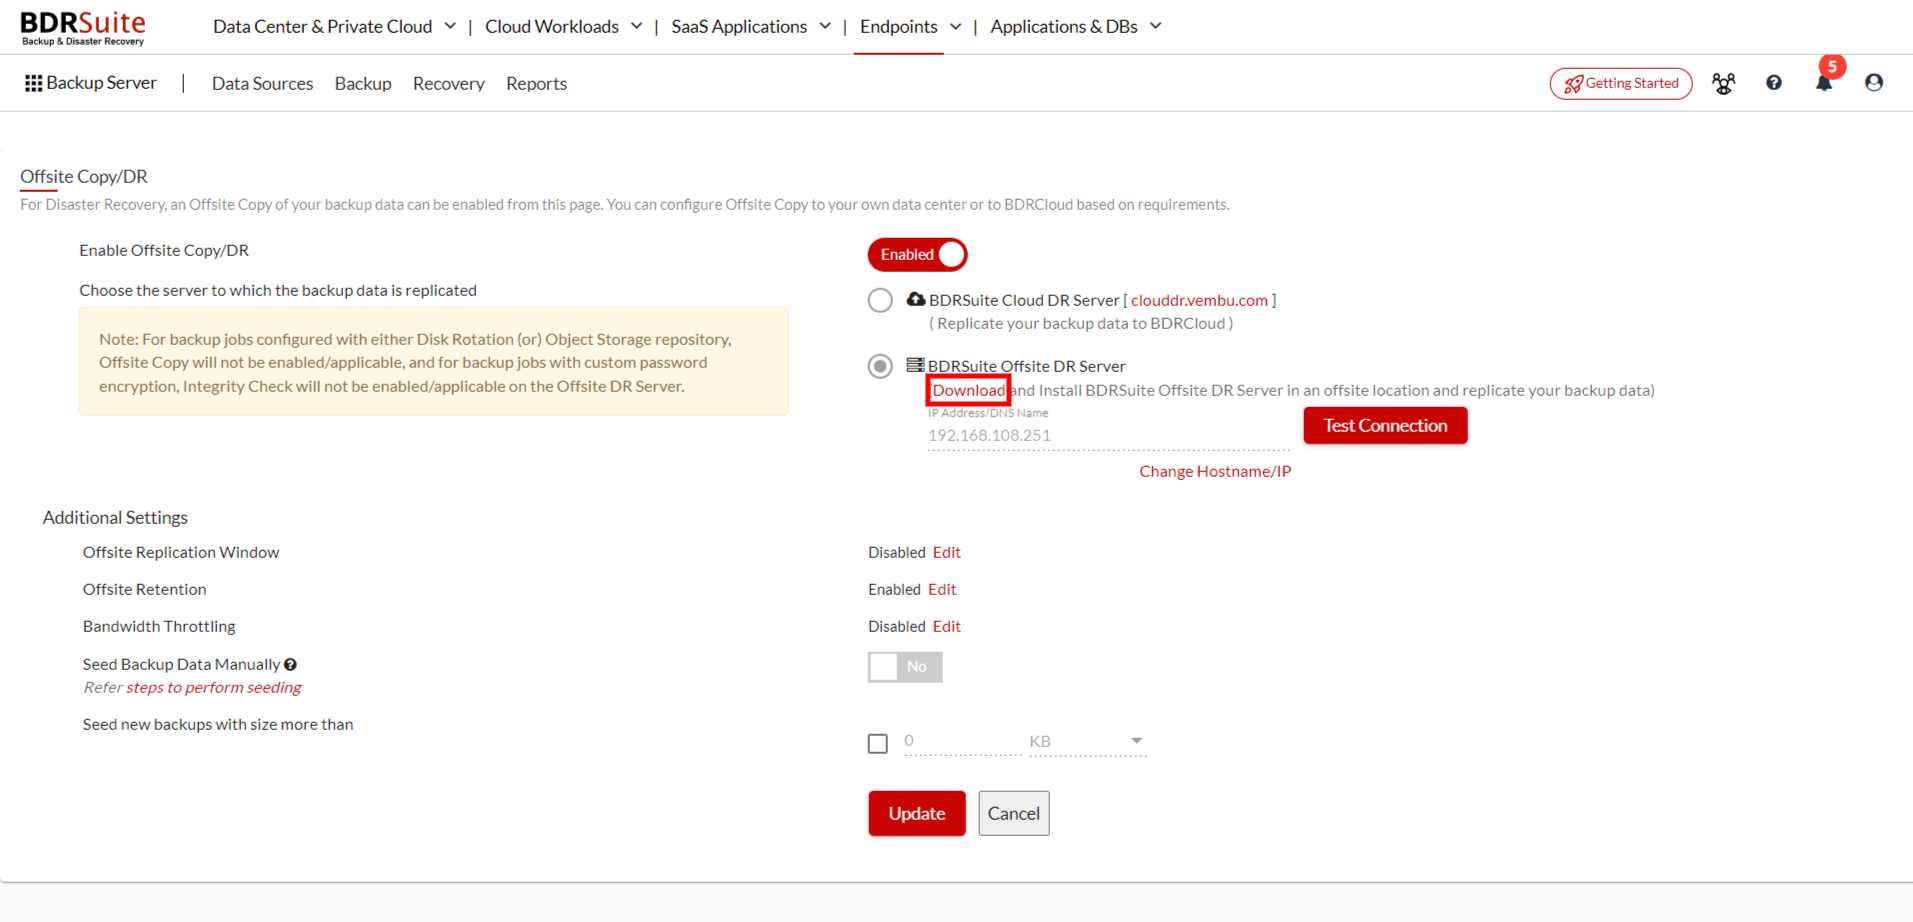Screen dimensions: 1913x922
Task: Open the Backup Server grid menu icon
Action: point(33,83)
